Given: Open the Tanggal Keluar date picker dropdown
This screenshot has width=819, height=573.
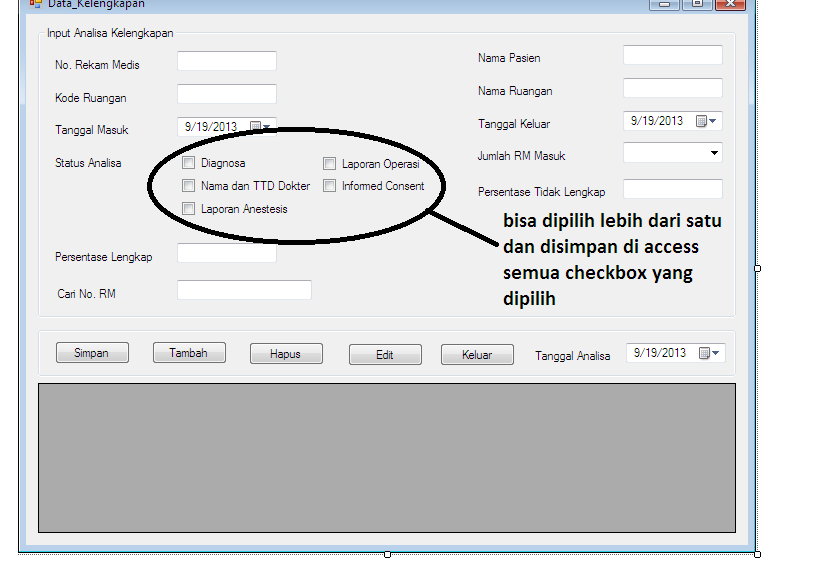Looking at the screenshot, I should [x=712, y=121].
